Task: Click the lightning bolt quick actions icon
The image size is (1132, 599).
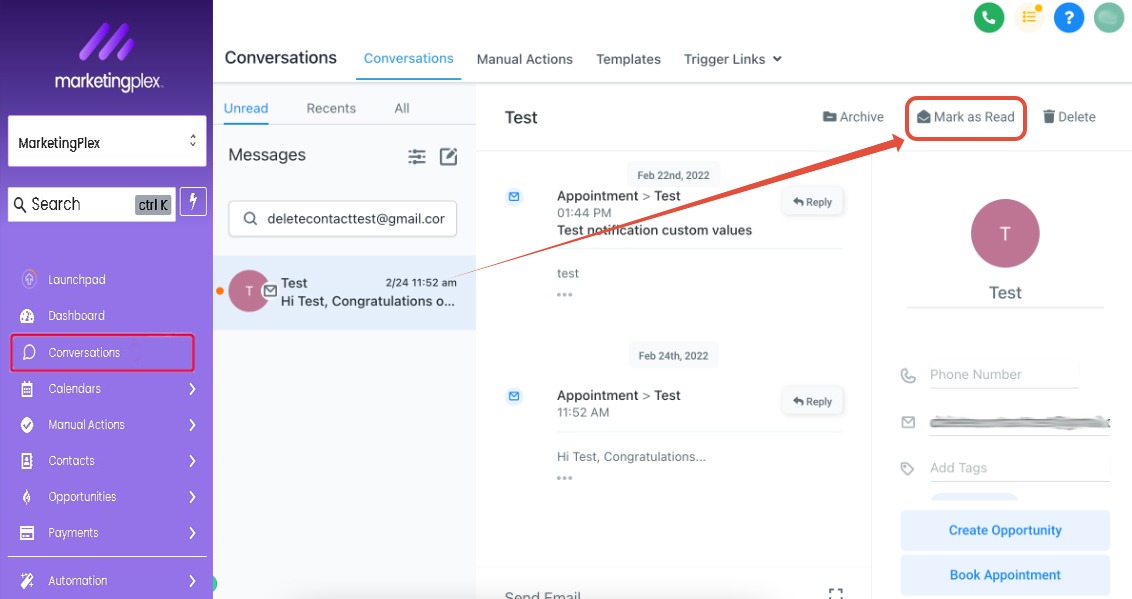Action: coord(193,201)
